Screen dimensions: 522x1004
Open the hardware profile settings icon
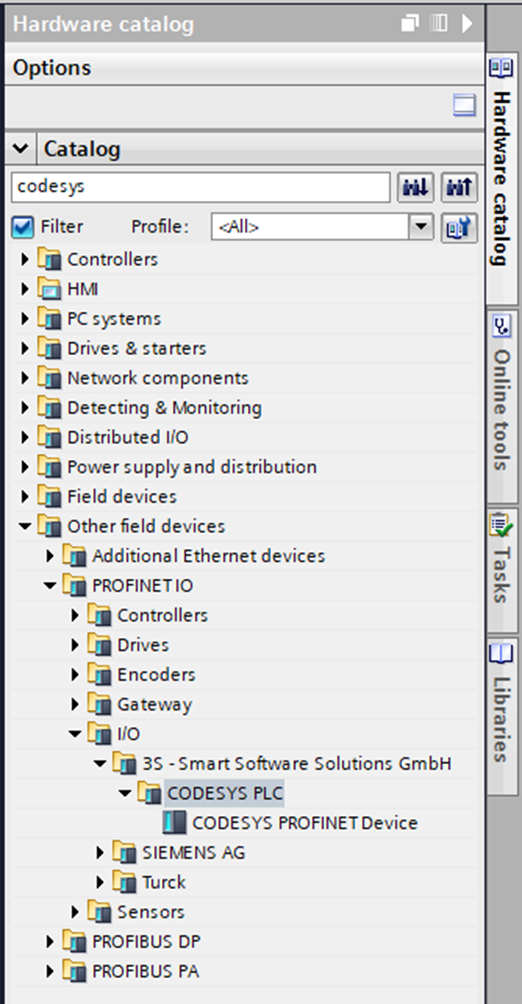click(x=459, y=227)
